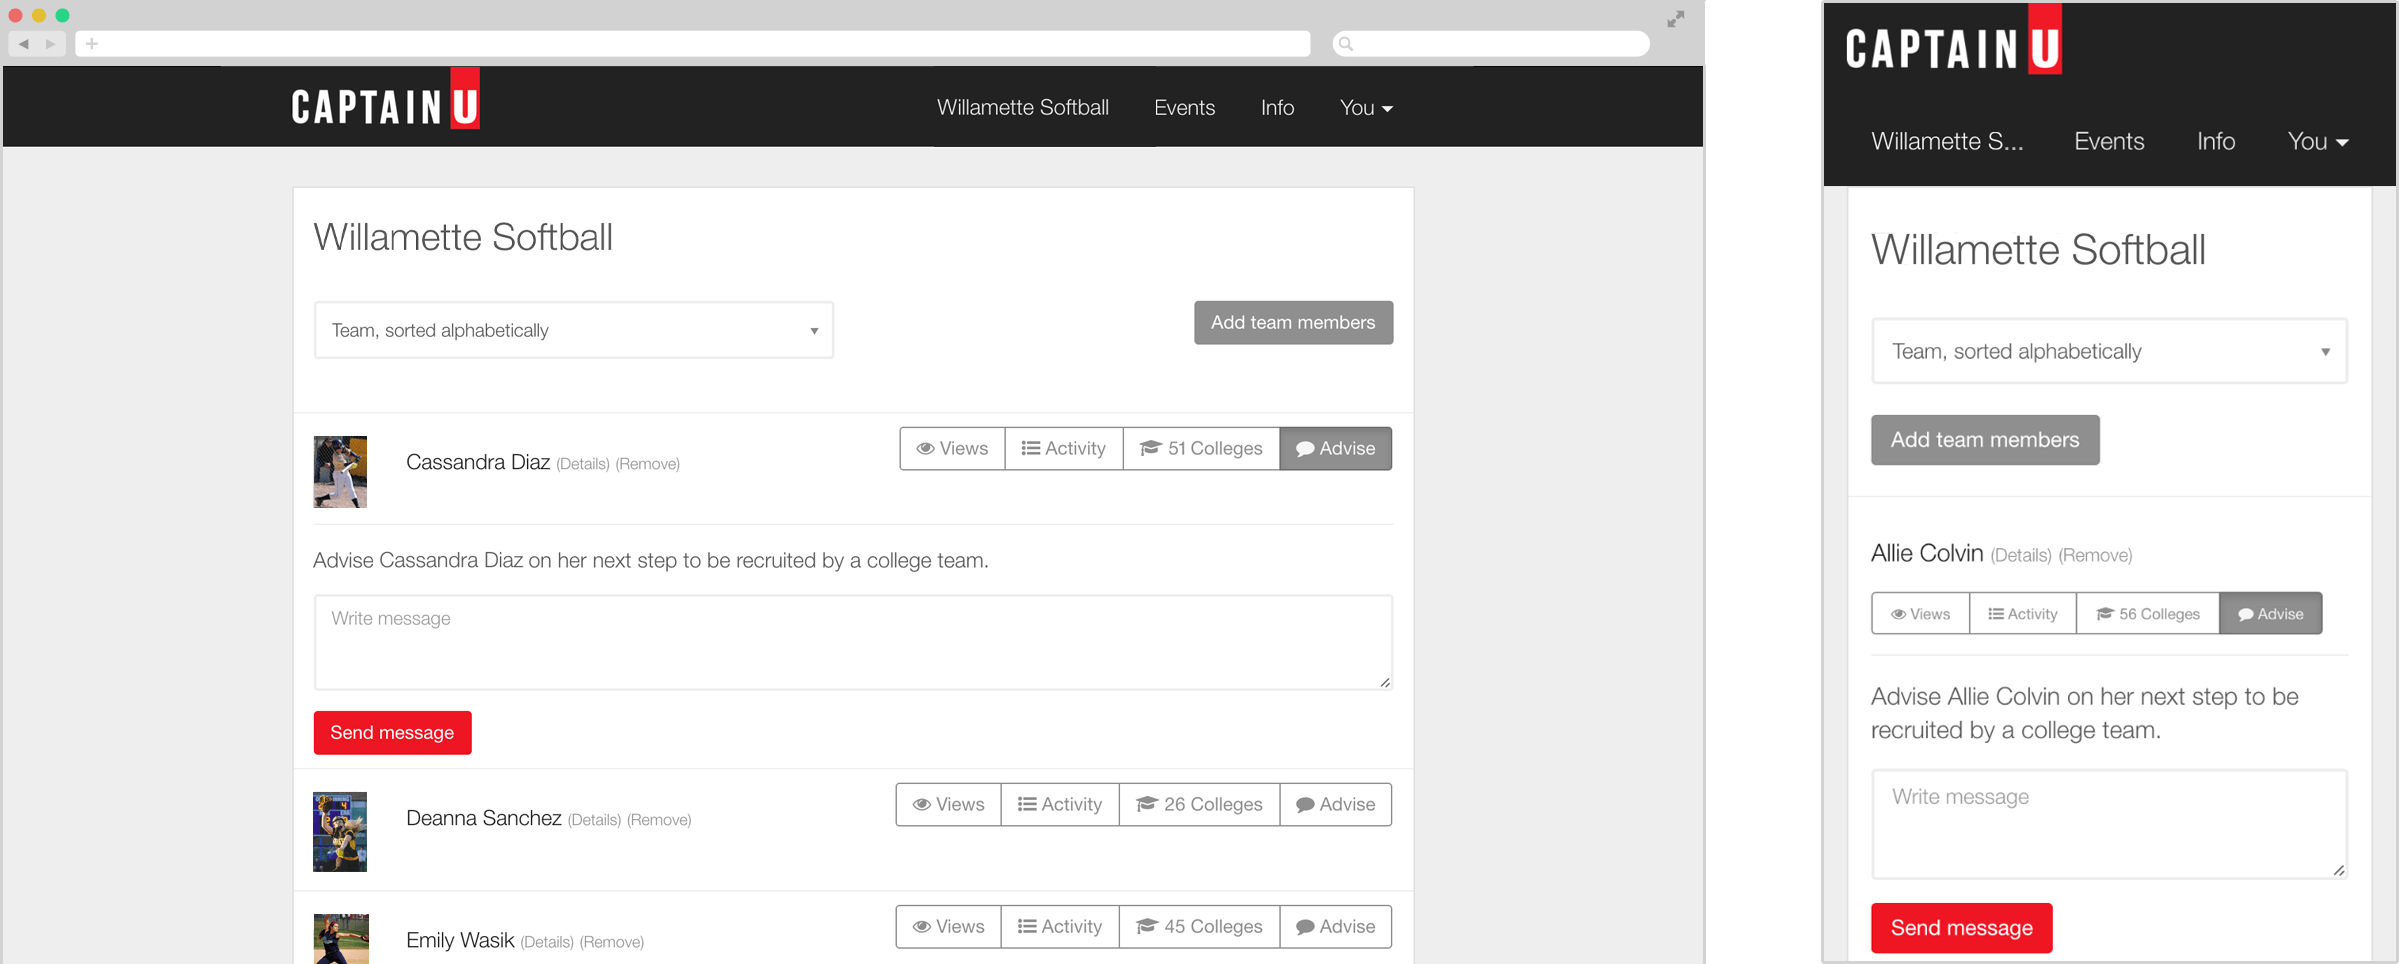Show Activity for Emily Wasik
Screen dimensions: 2399x964
(1060, 926)
